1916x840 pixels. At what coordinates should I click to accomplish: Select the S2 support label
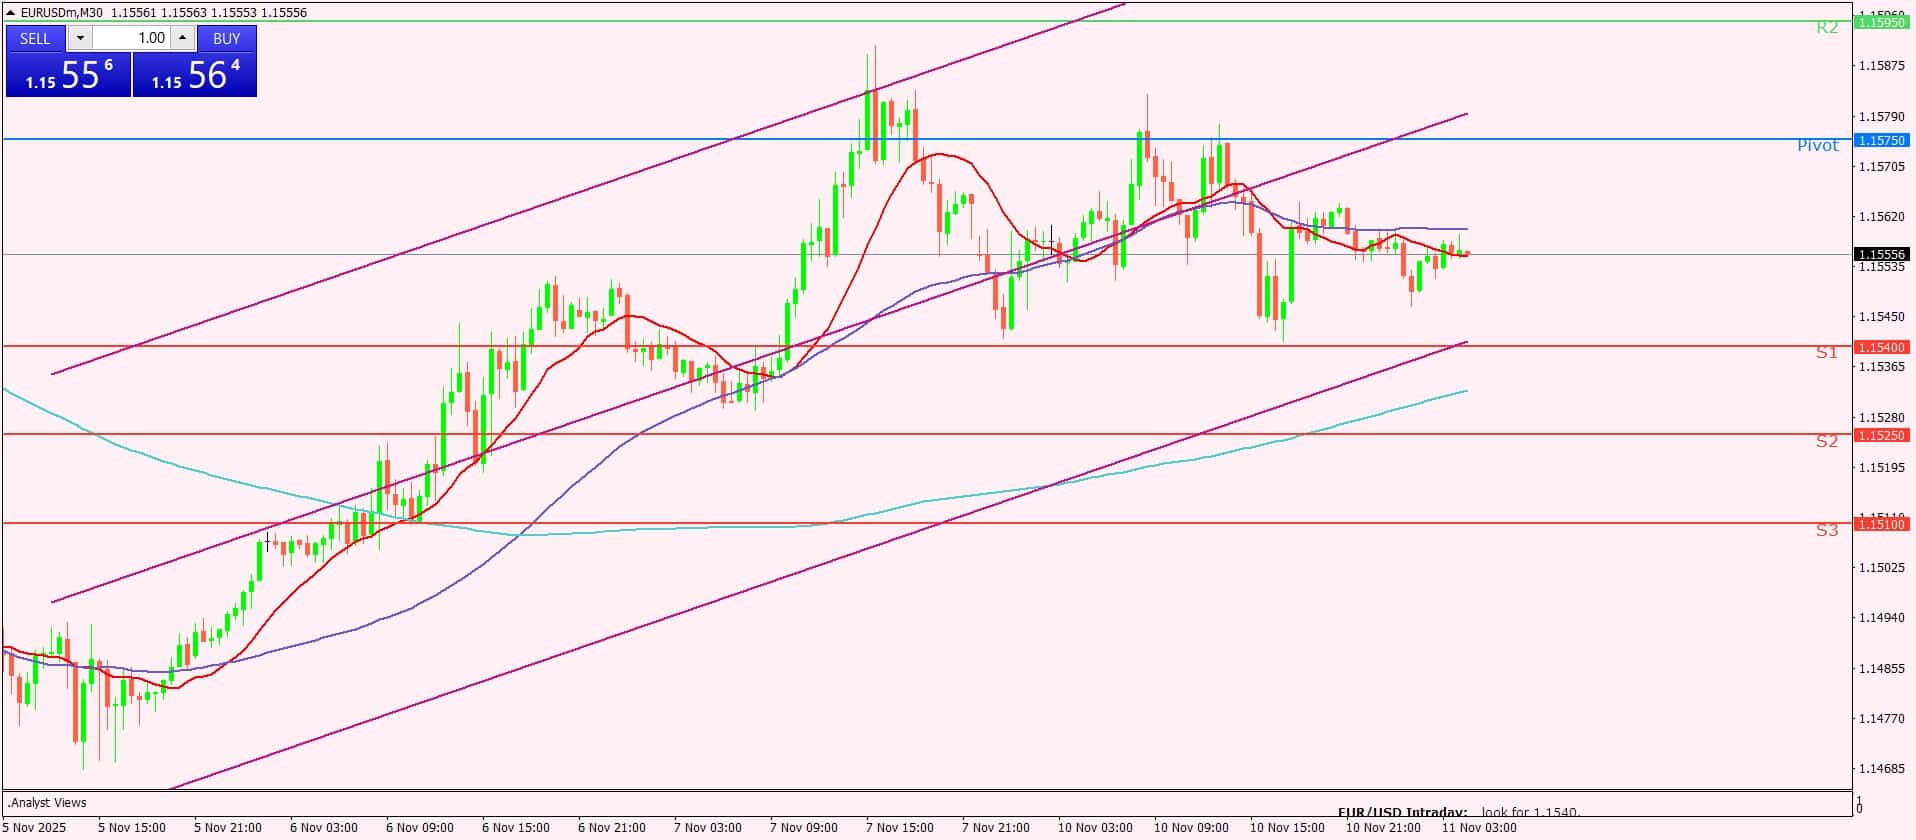[1827, 441]
